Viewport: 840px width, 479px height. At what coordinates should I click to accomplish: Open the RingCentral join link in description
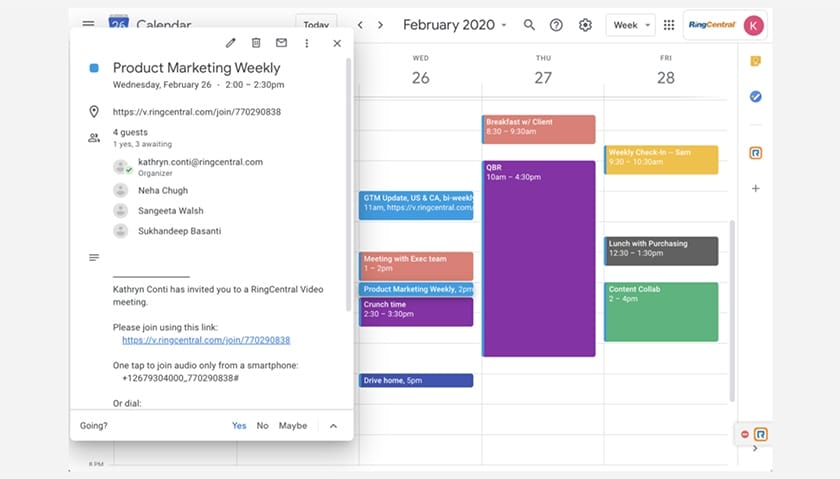pyautogui.click(x=206, y=340)
